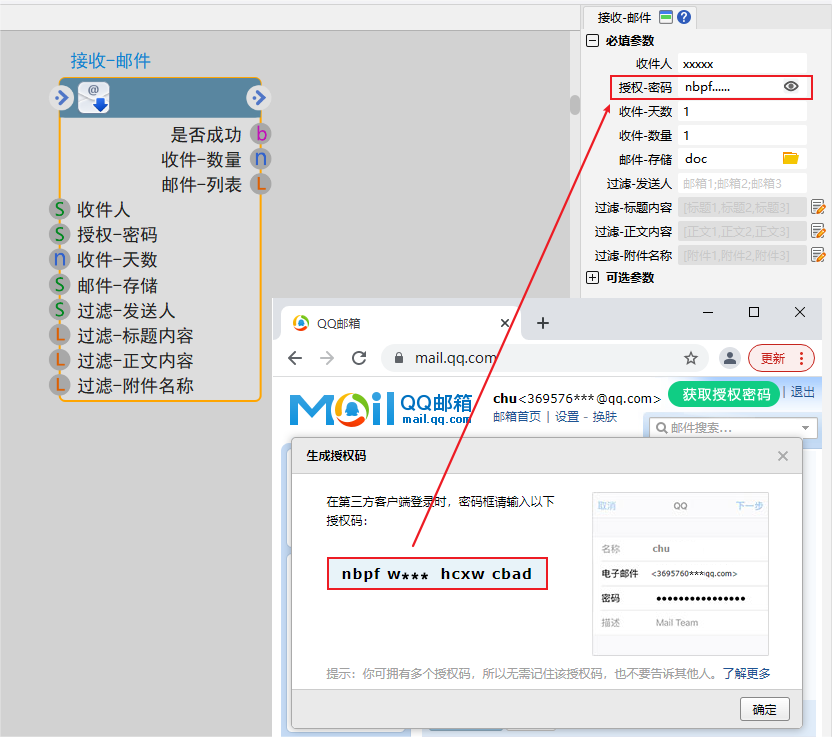This screenshot has width=832, height=737.
Task: Click the 收件人 input field
Action: [x=741, y=63]
